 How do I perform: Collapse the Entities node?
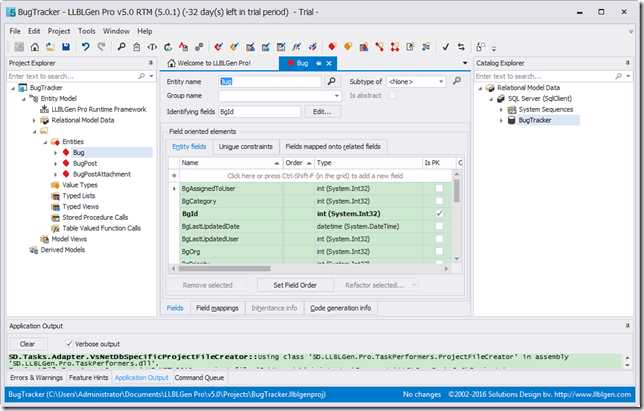45,142
